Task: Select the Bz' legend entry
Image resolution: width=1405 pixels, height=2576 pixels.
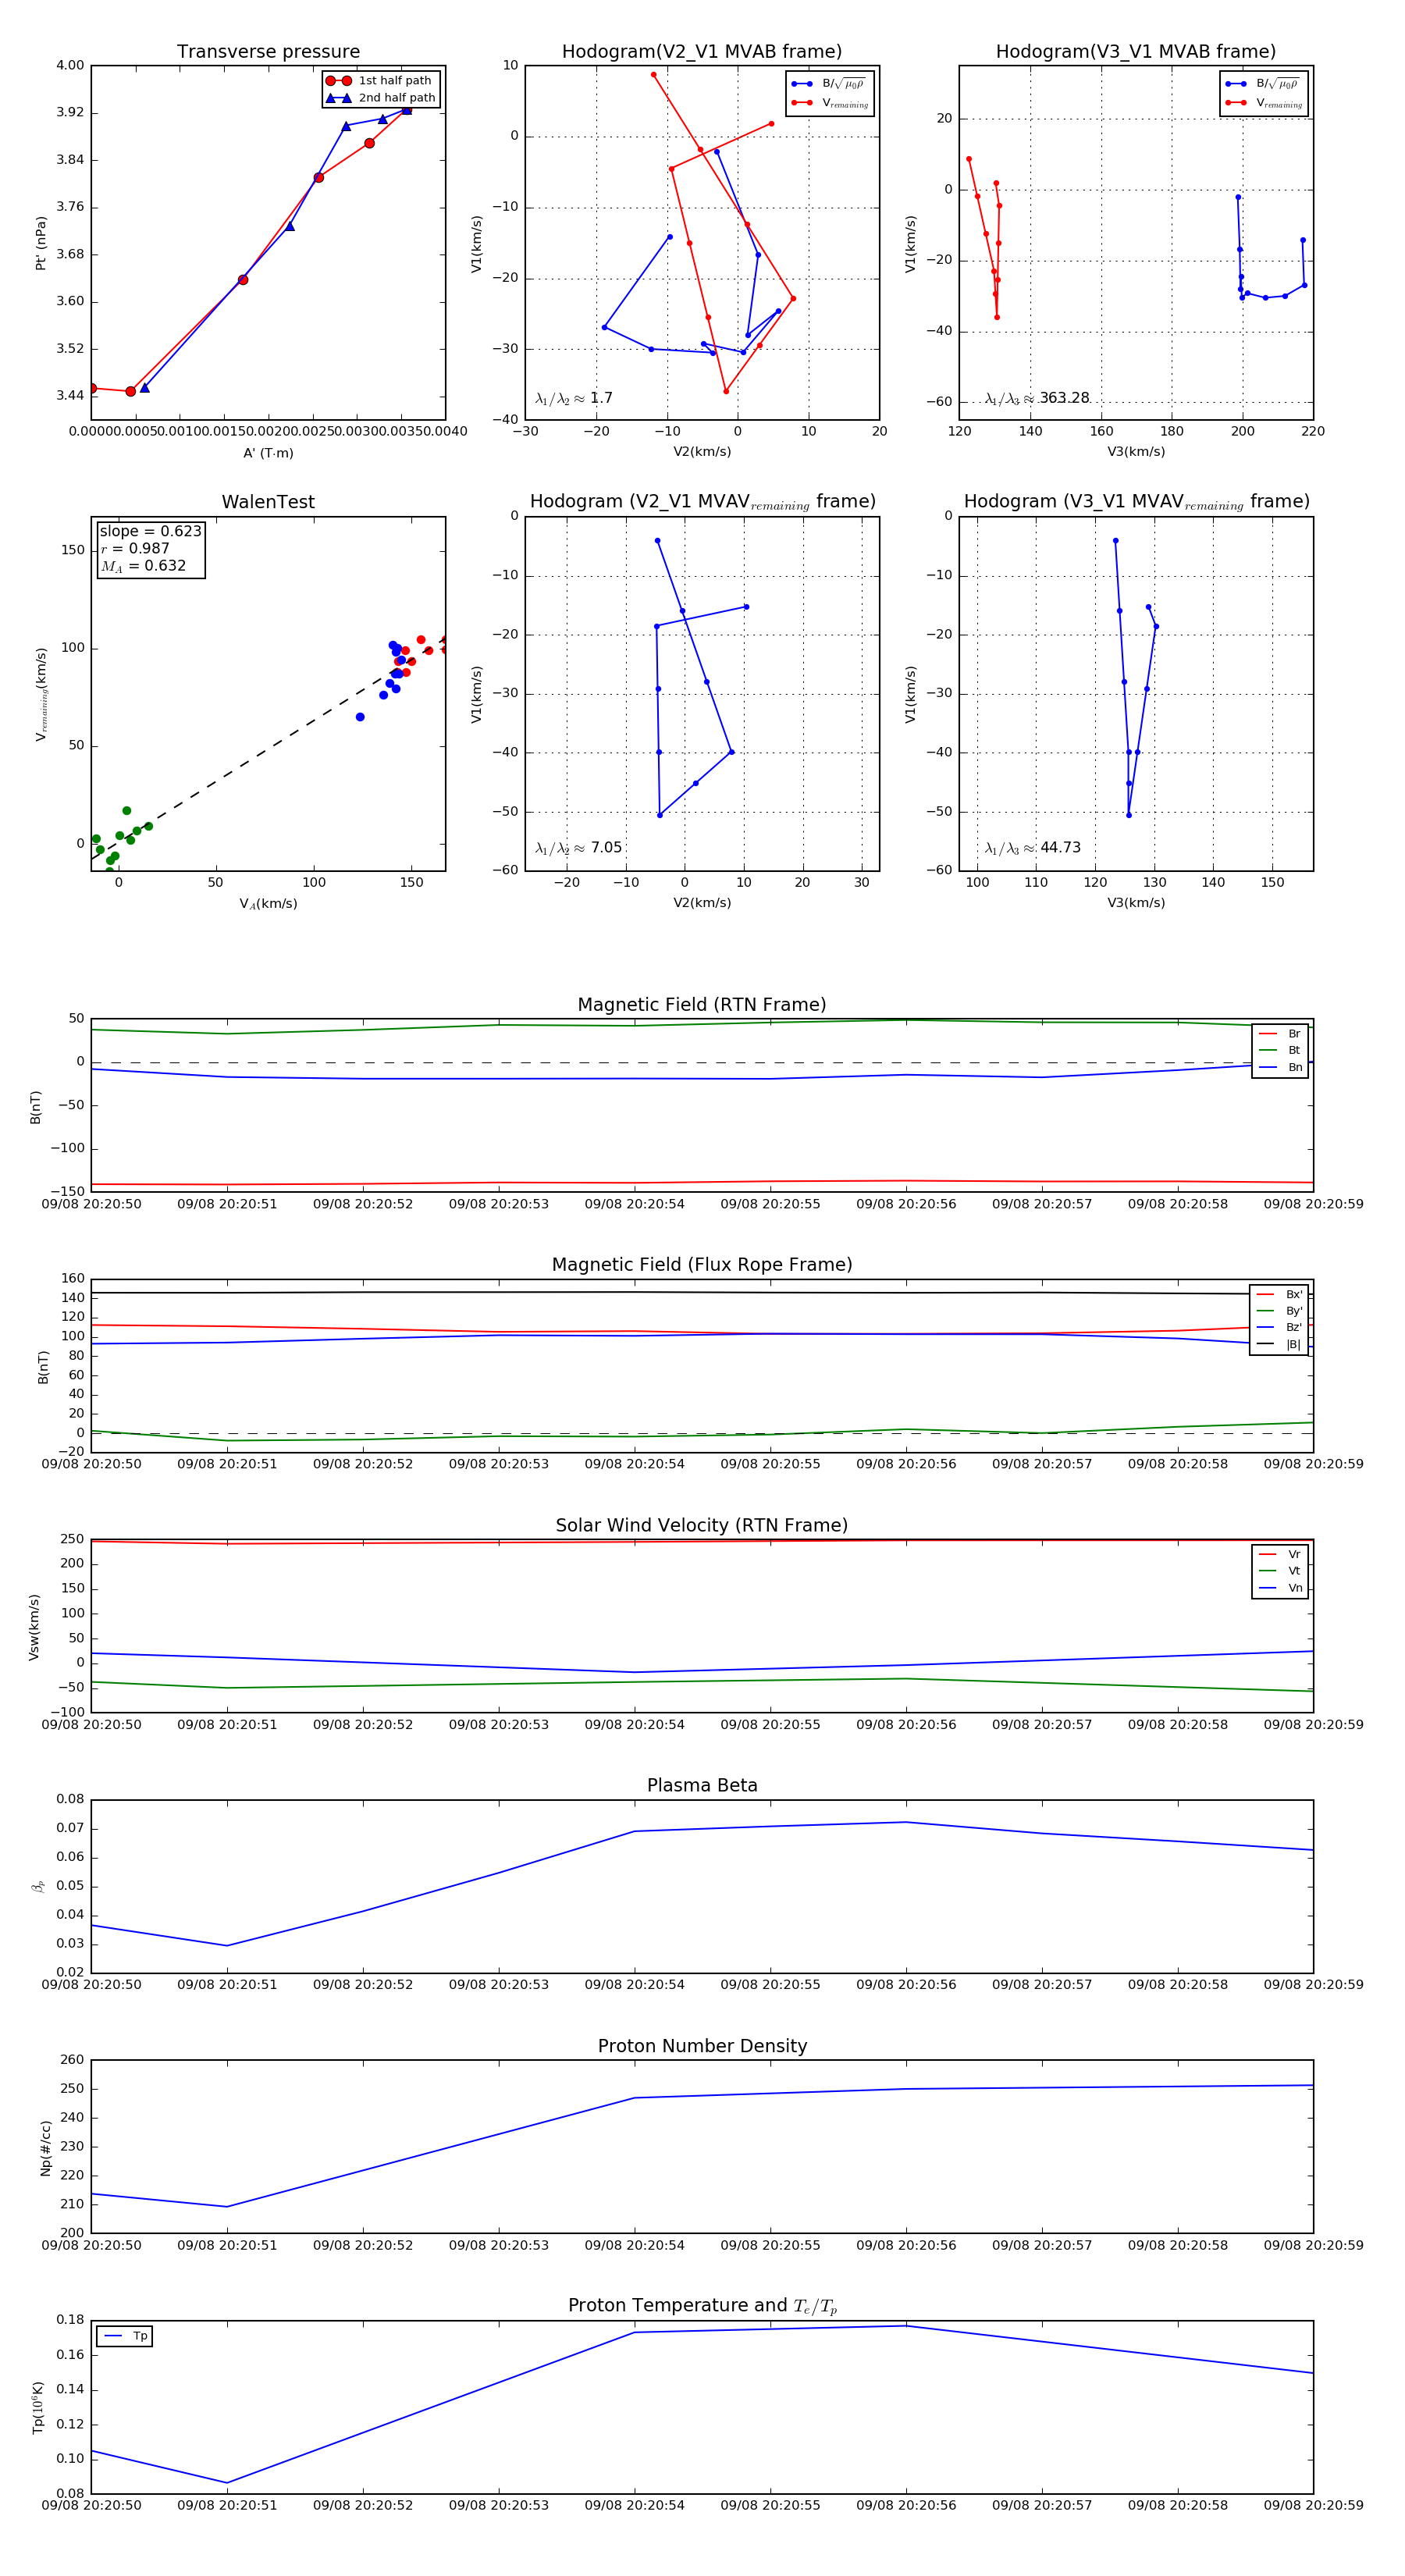Action: (1280, 1327)
